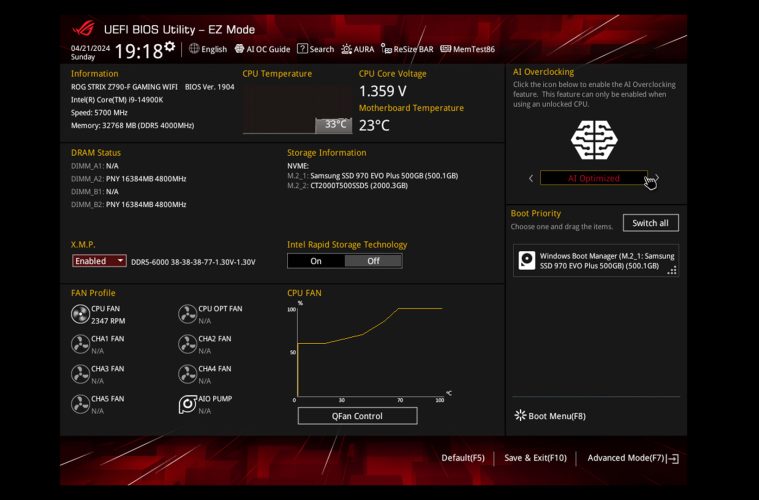This screenshot has height=500, width=759.
Task: Click the AI Optimized mode field
Action: pyautogui.click(x=593, y=178)
